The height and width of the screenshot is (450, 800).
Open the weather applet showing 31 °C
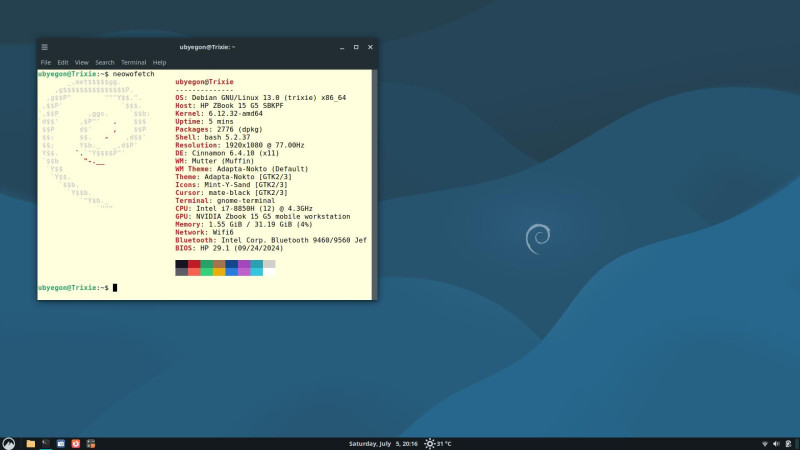[438, 444]
